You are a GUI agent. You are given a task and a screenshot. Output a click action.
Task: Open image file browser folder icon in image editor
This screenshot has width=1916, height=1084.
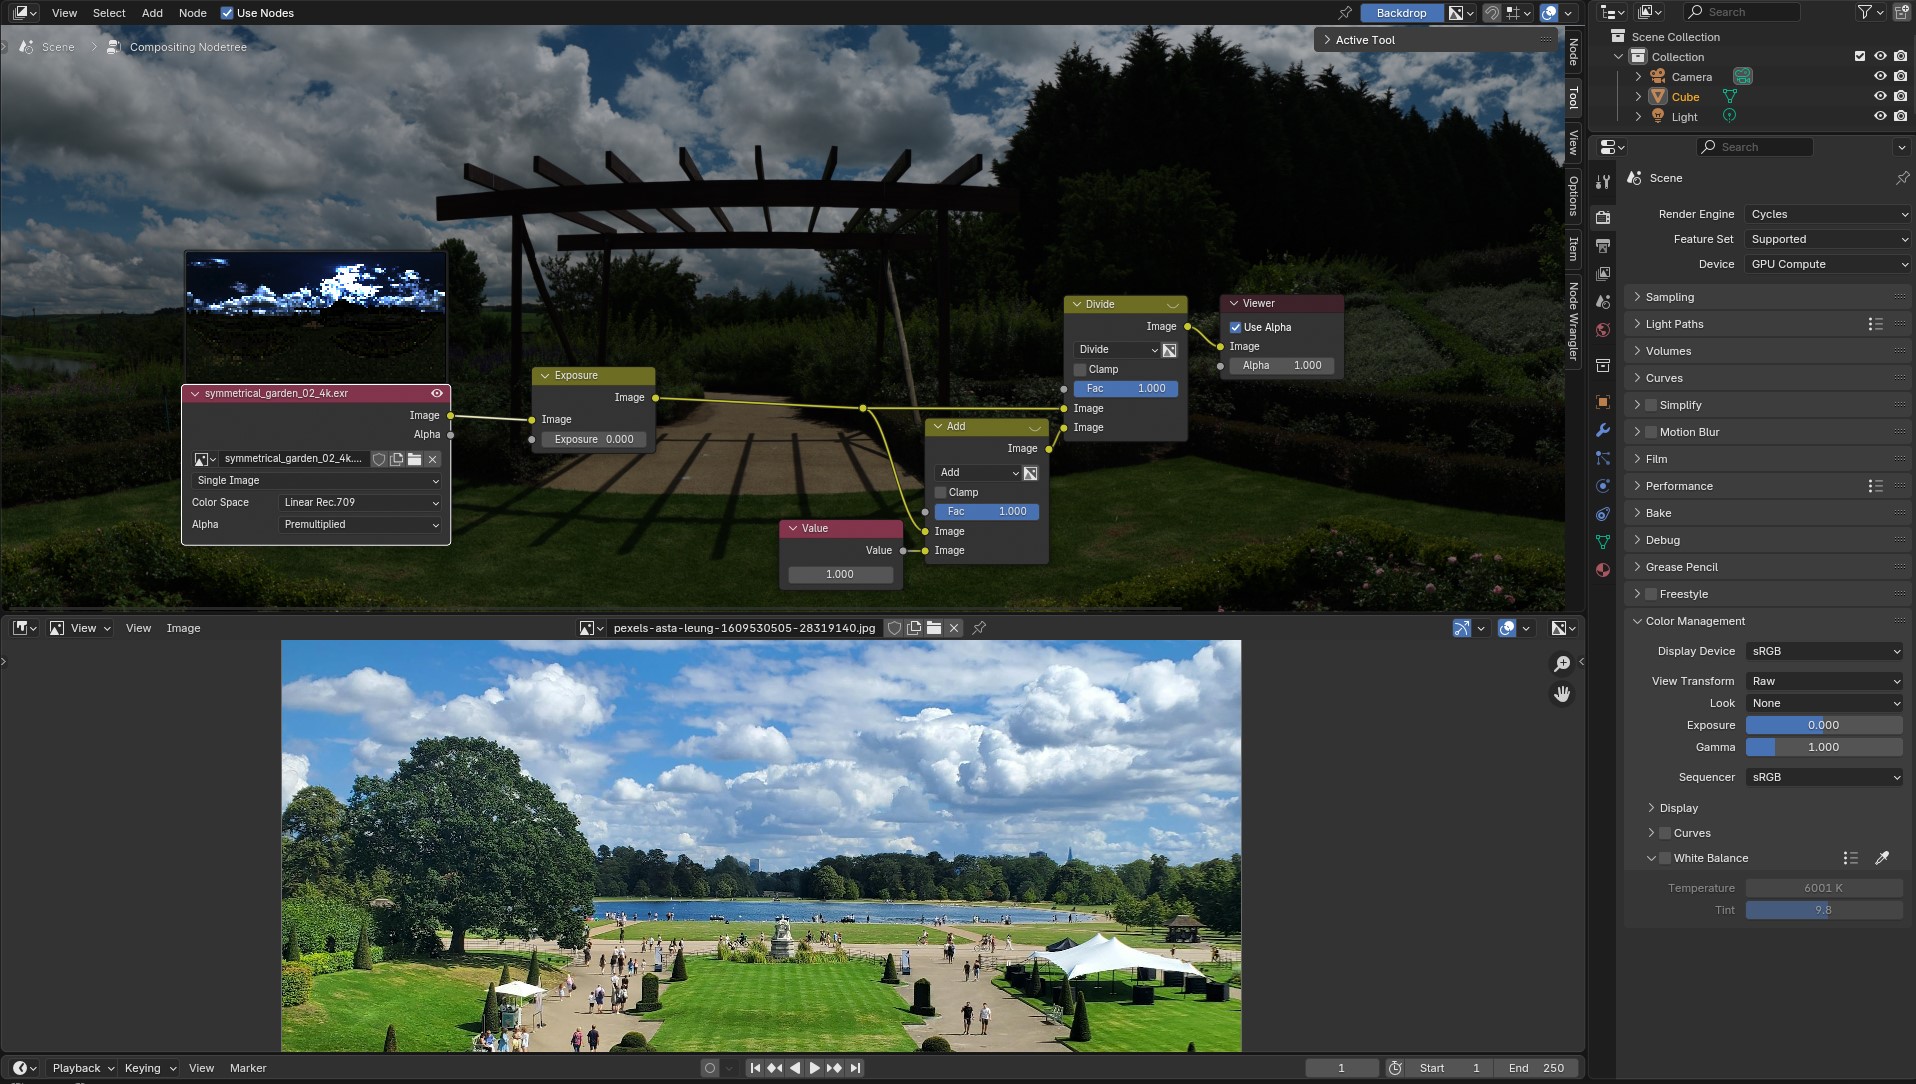tap(934, 628)
